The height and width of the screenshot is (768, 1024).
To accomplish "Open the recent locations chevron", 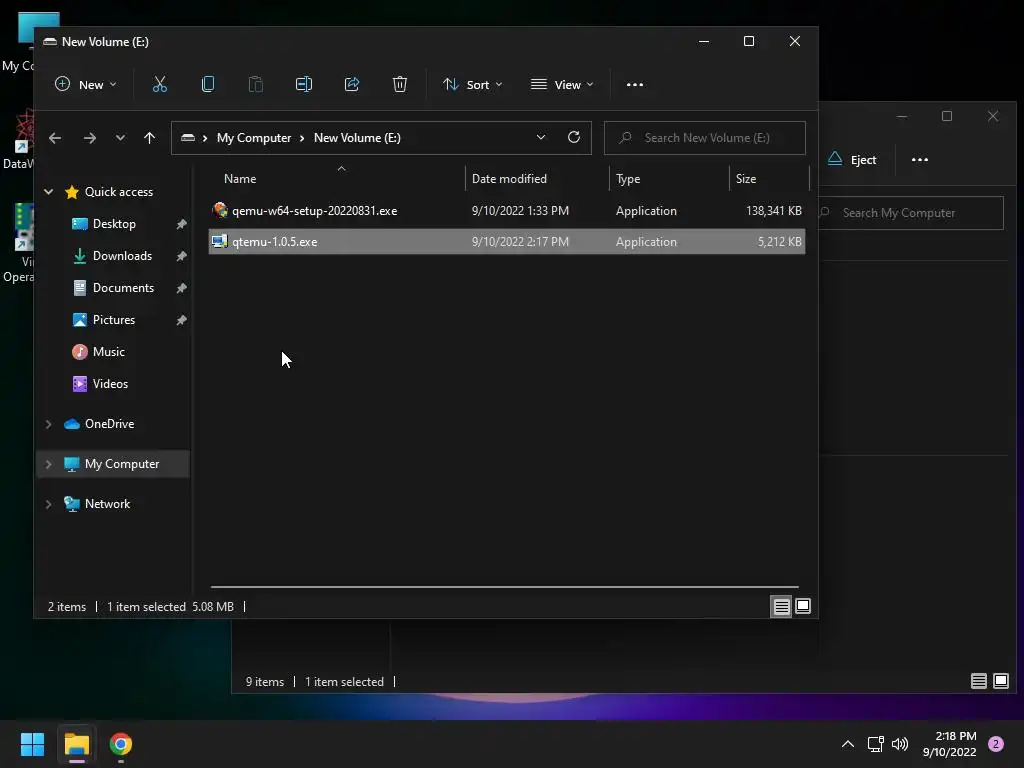I will (x=120, y=138).
